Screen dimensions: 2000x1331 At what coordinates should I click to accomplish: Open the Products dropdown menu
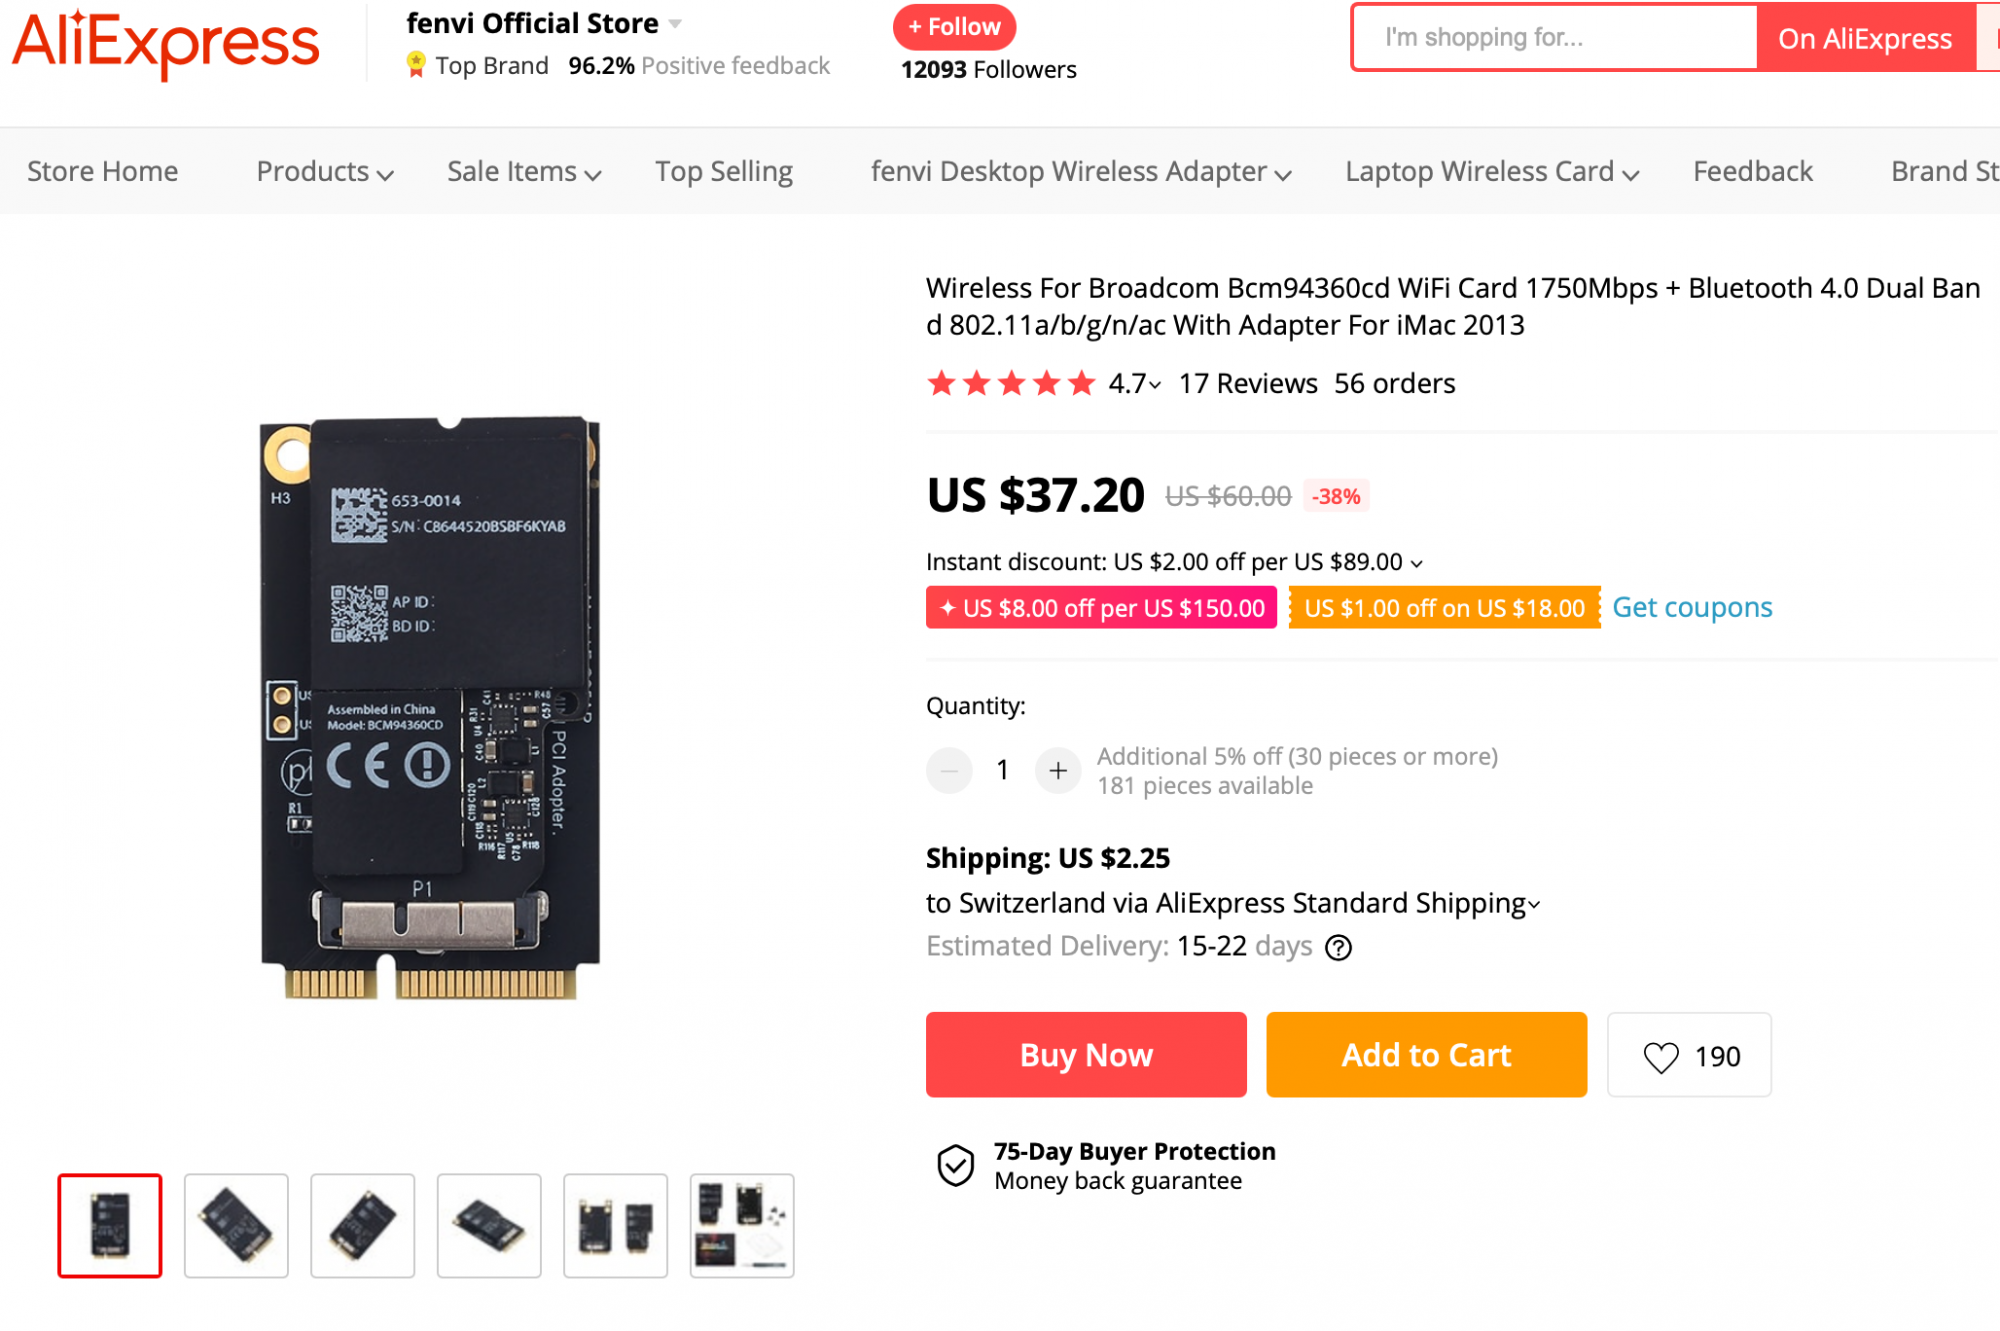(324, 172)
